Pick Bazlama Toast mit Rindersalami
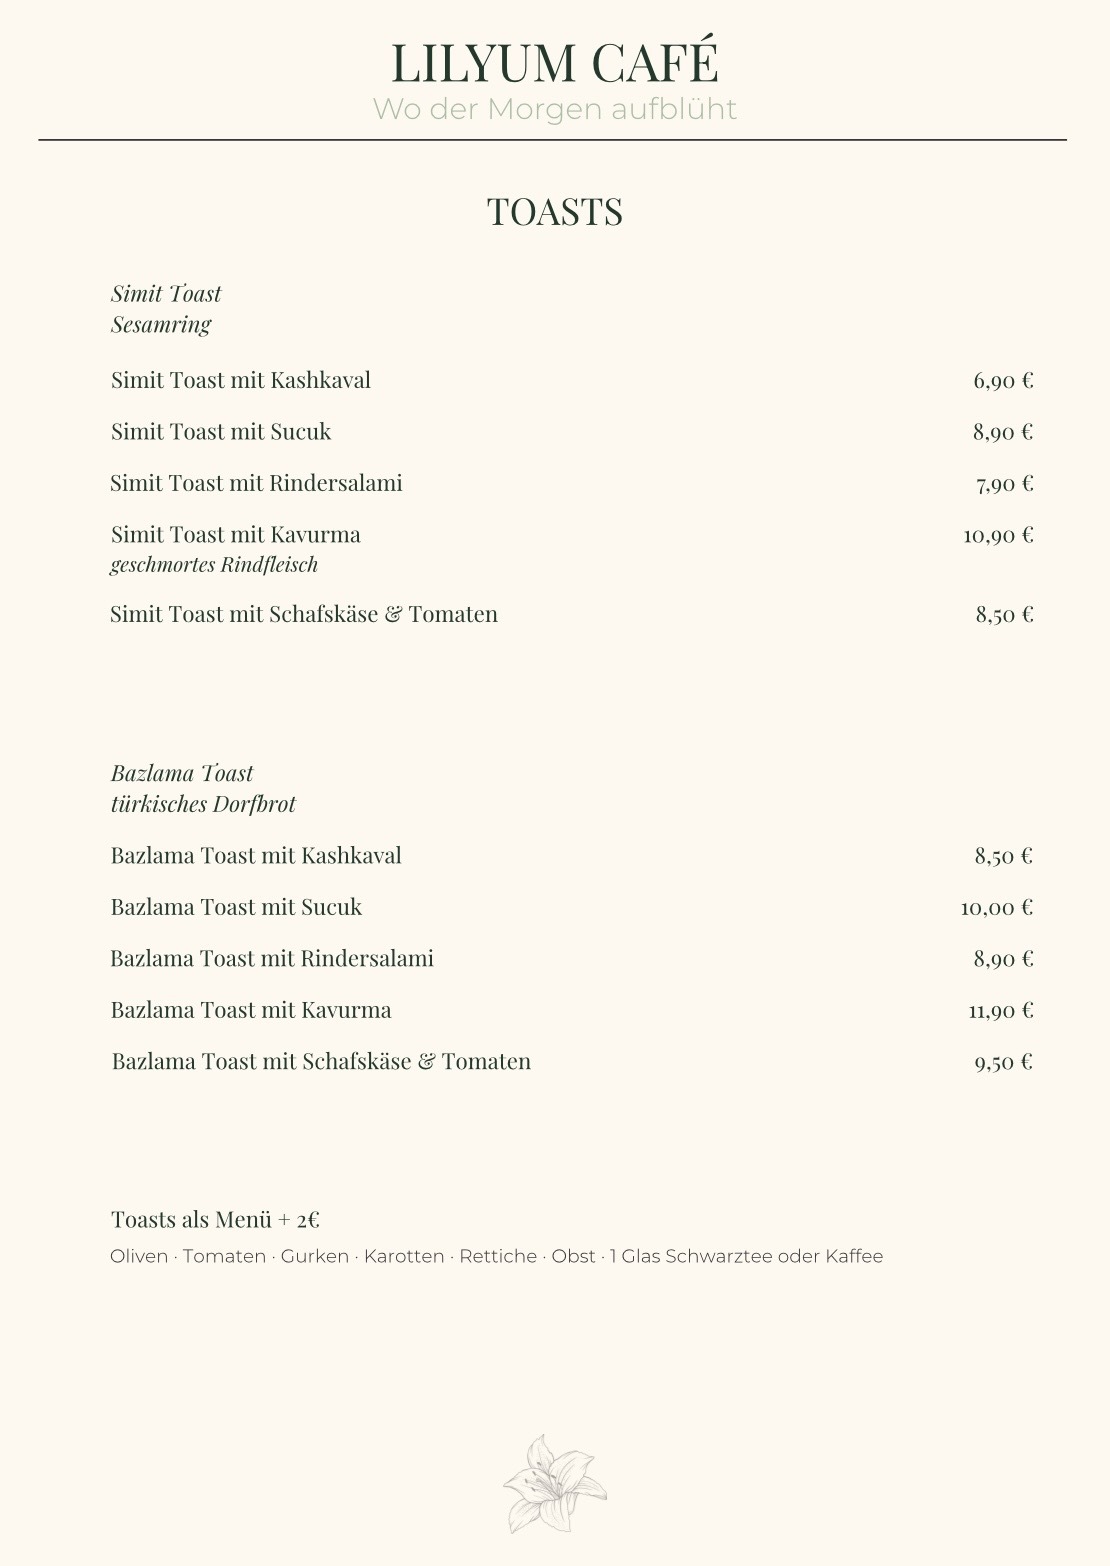This screenshot has height=1566, width=1110. click(272, 959)
